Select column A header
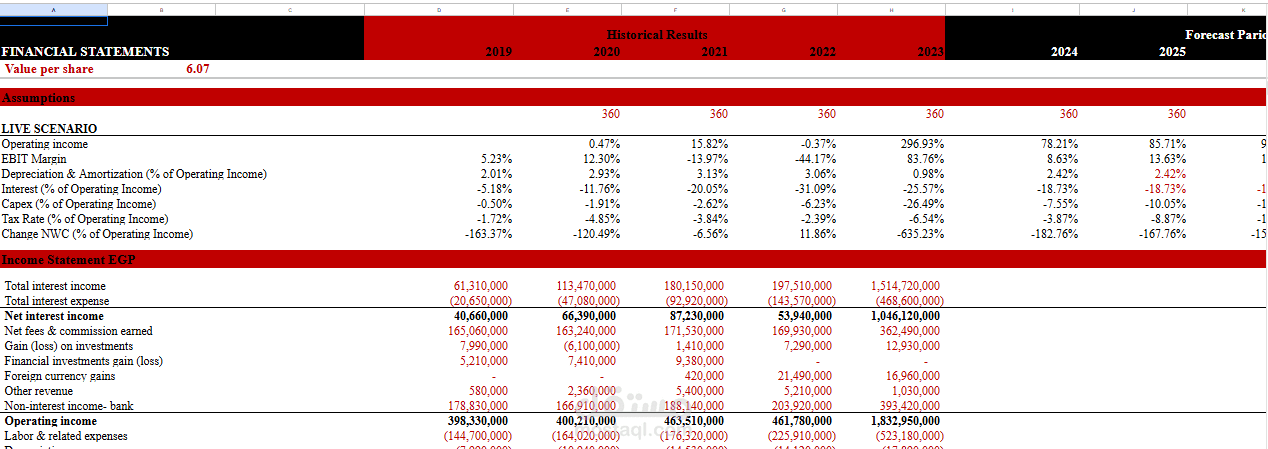Image resolution: width=1268 pixels, height=449 pixels. 54,9
